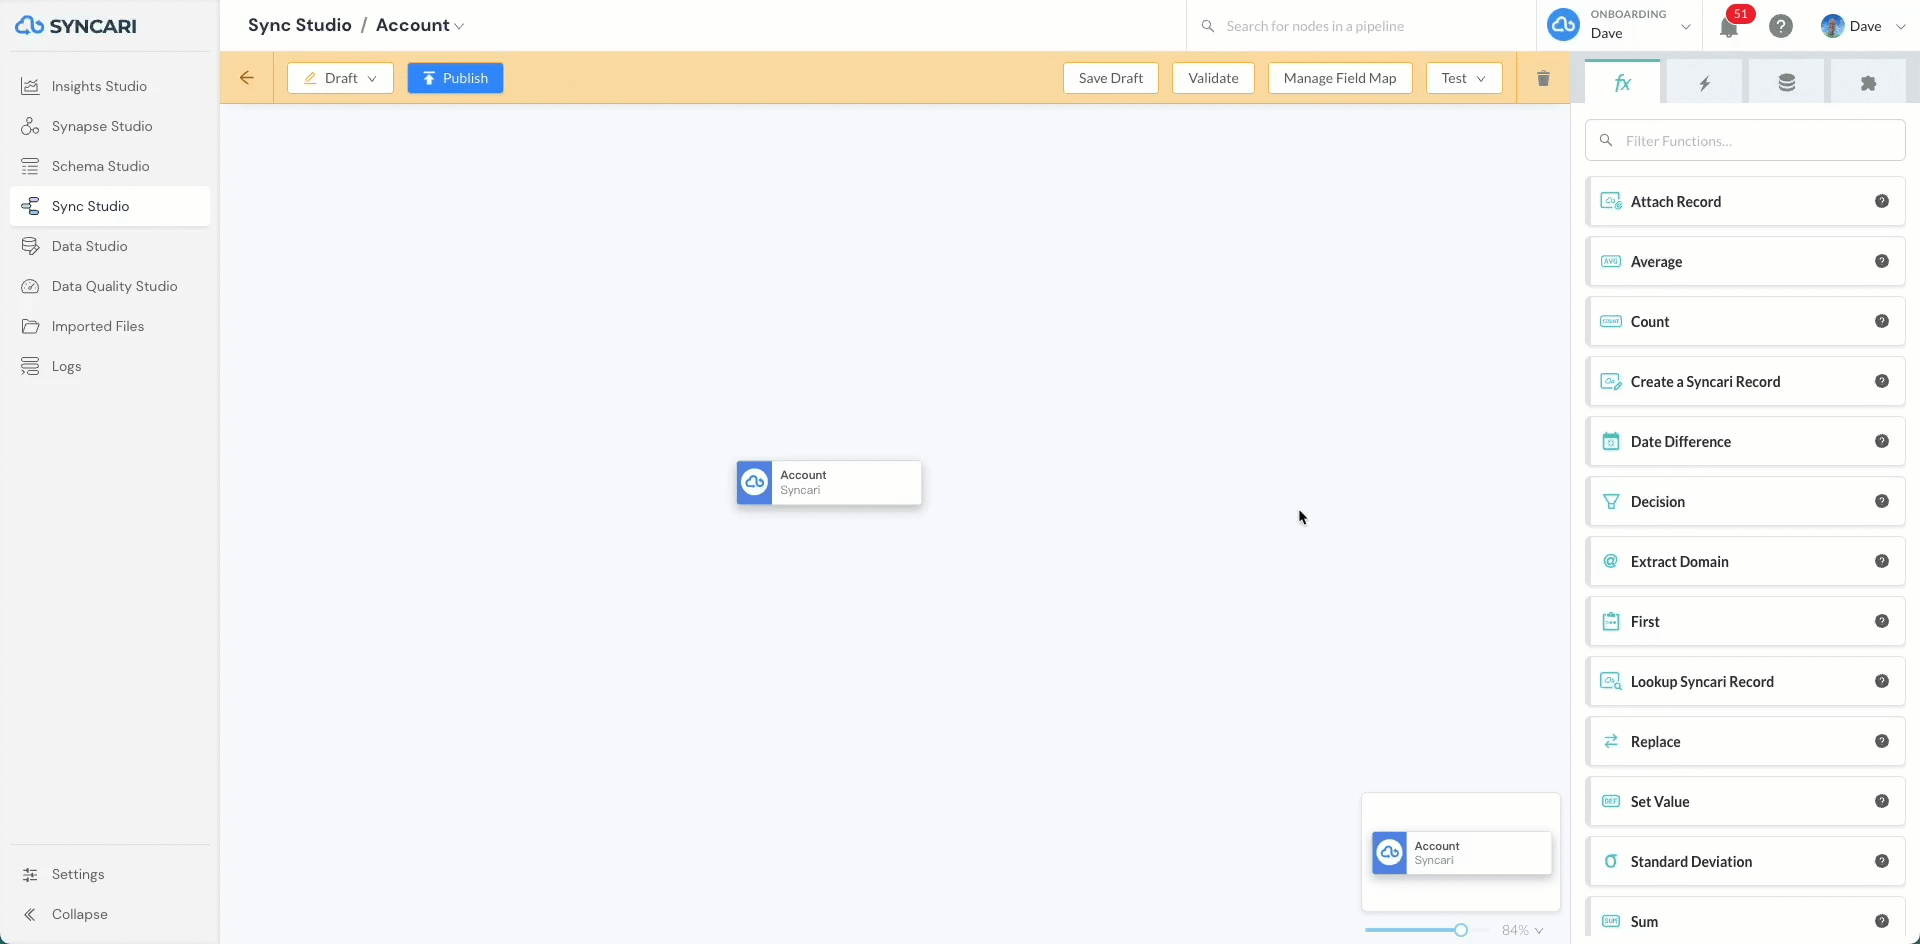
Task: View Logs
Action: pos(110,366)
